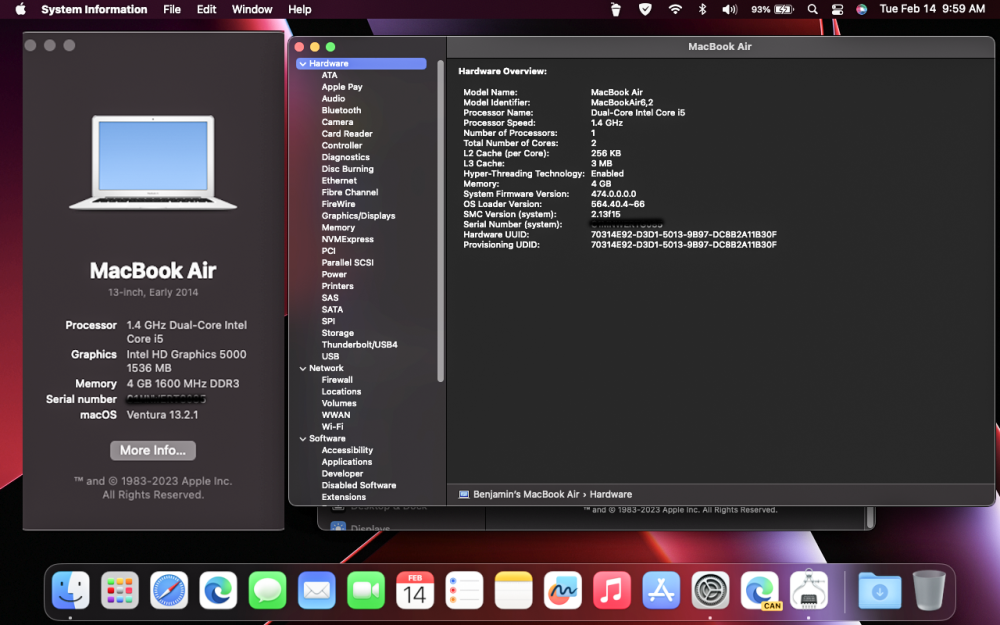Select USB in the sidebar
1000x625 pixels.
[x=330, y=357]
